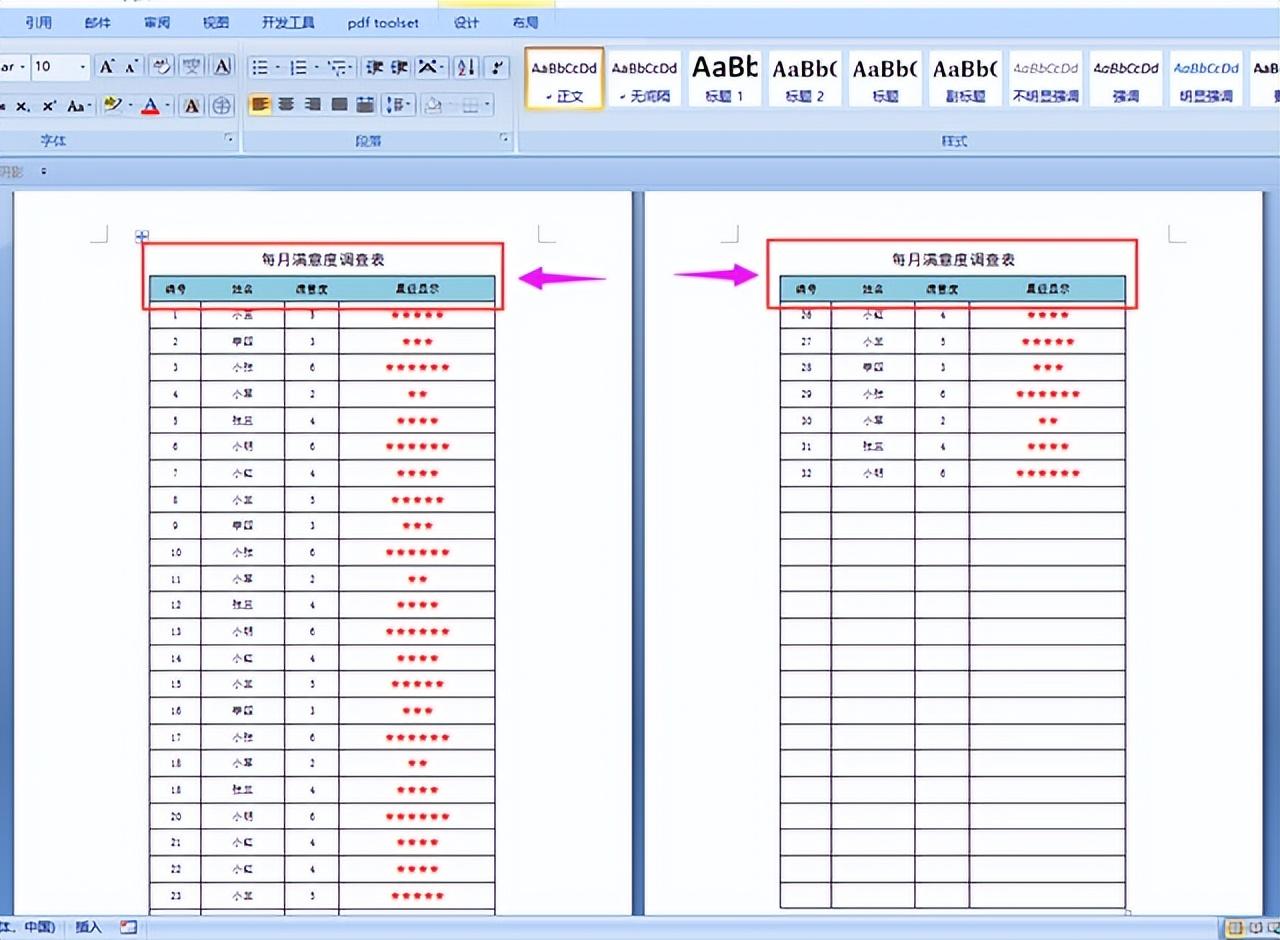The image size is (1280, 940).
Task: Click the Sort button in paragraph group
Action: point(466,68)
